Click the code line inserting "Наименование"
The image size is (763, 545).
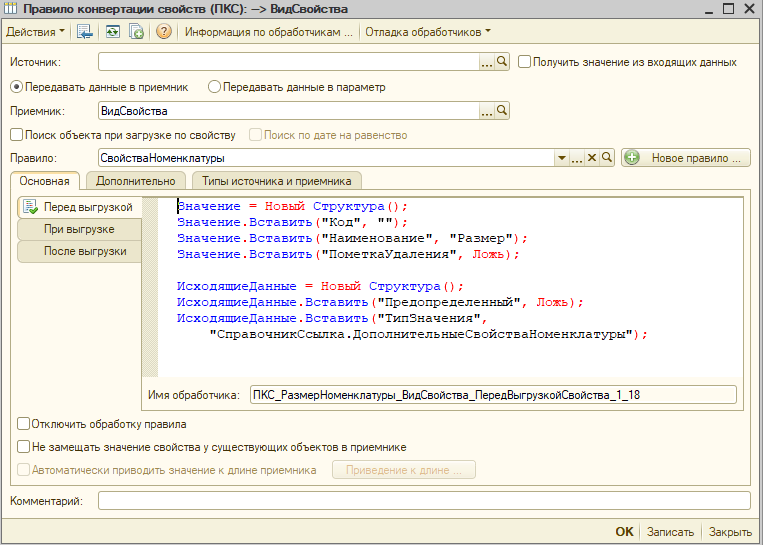(352, 238)
